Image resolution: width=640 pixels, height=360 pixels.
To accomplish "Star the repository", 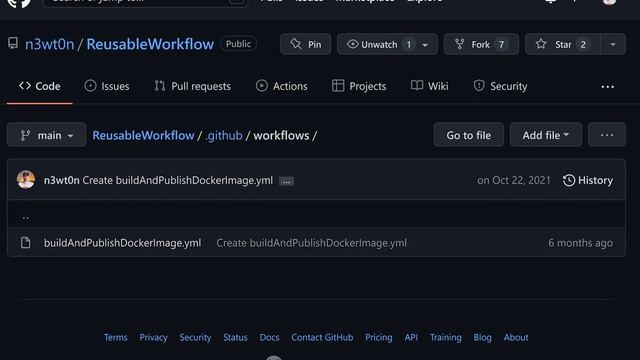I will (563, 44).
